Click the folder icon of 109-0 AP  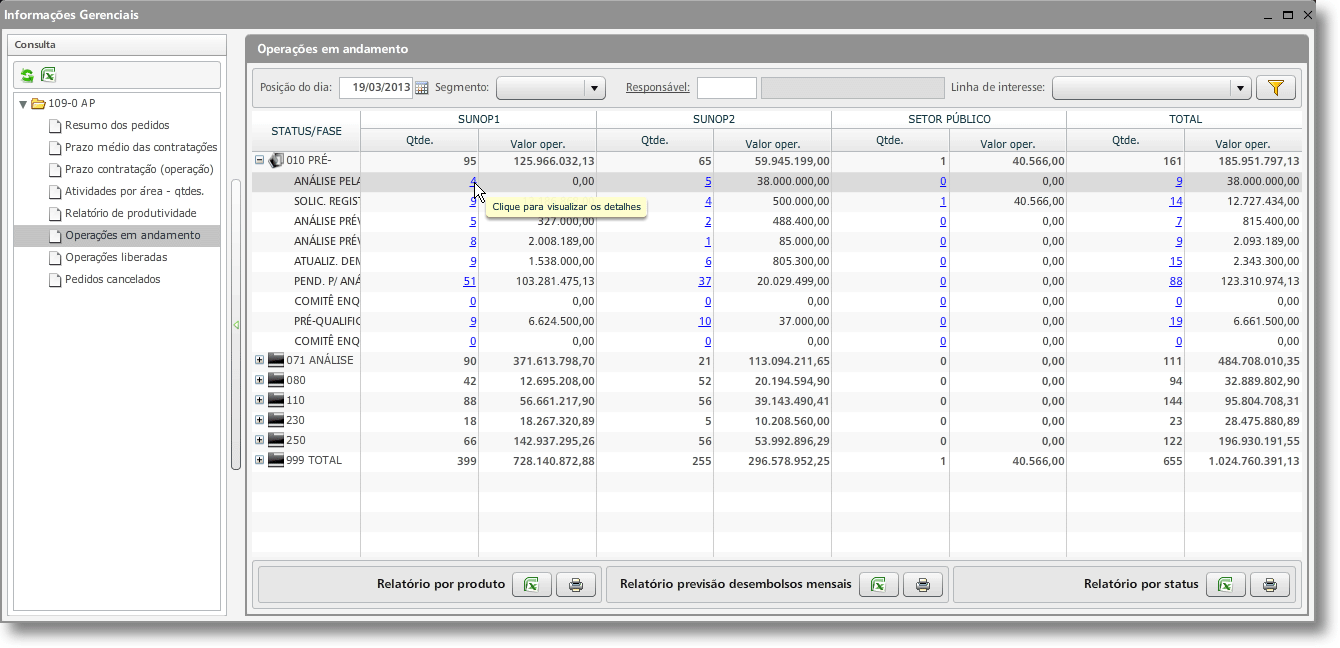38,103
